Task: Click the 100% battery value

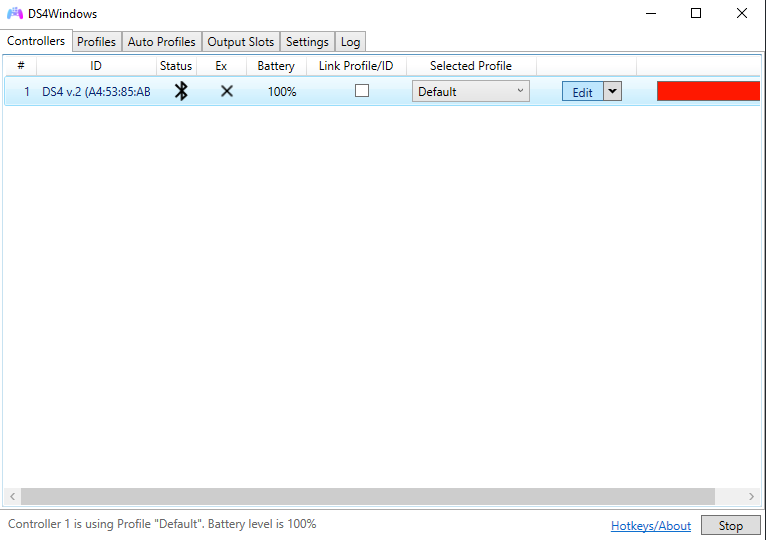Action: pos(282,92)
